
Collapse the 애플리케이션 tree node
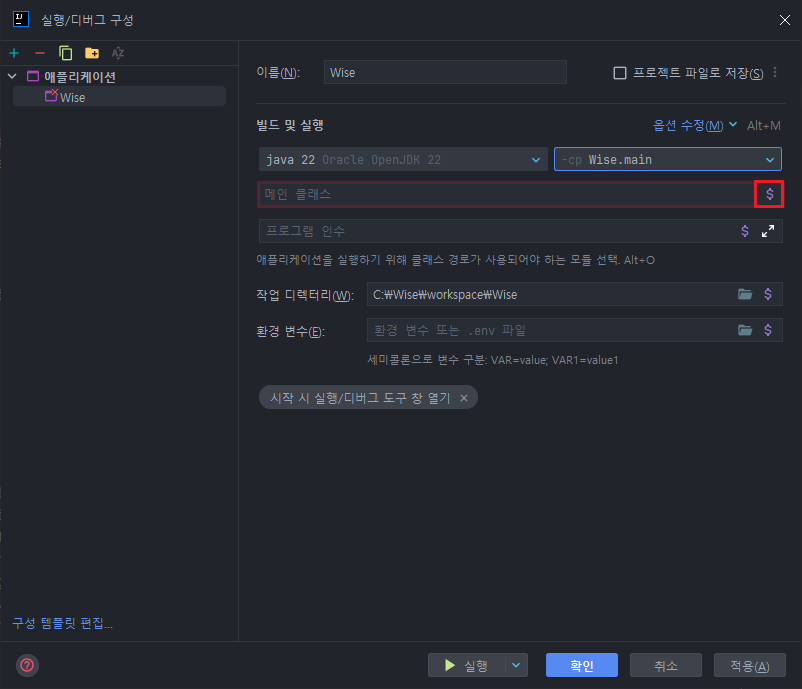(11, 75)
